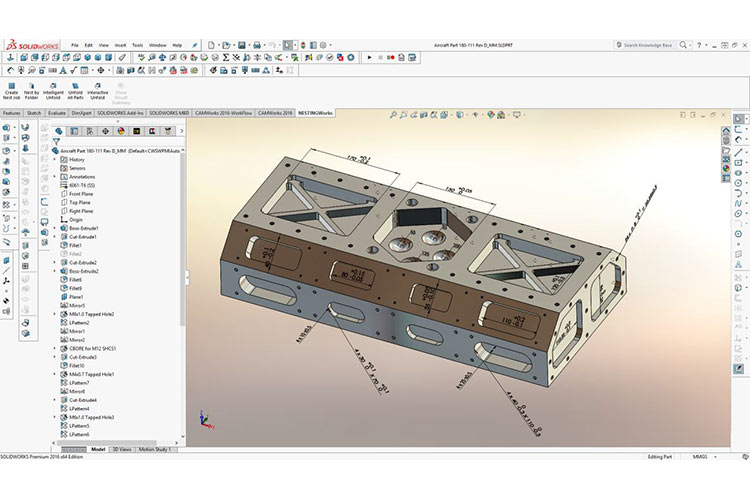Viewport: 750px width, 500px height.
Task: Open Edit Appearance color ball icon in viewport
Action: click(x=490, y=115)
